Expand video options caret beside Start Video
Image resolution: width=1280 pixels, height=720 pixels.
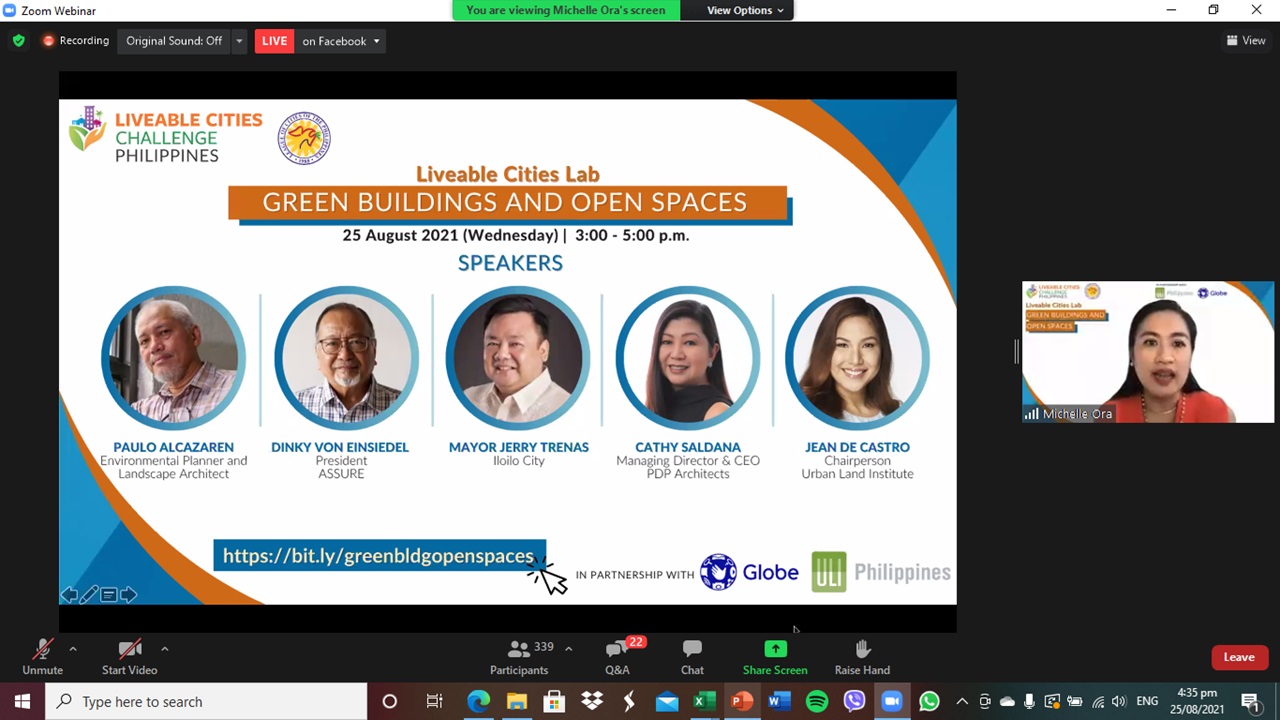coord(165,648)
